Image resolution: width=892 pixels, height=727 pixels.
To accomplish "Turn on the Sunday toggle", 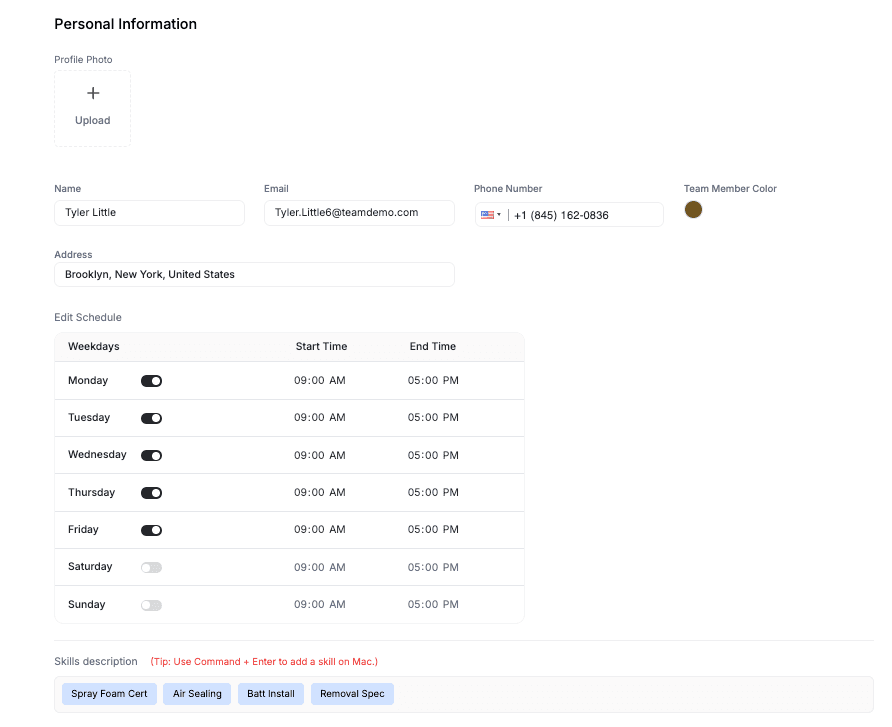I will (x=151, y=605).
